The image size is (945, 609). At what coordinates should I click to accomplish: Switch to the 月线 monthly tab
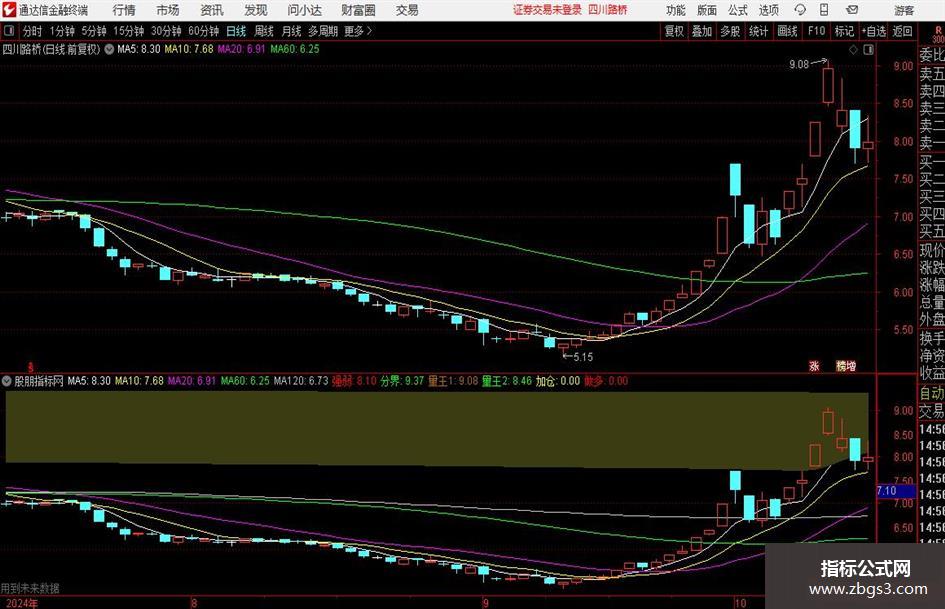(x=292, y=31)
